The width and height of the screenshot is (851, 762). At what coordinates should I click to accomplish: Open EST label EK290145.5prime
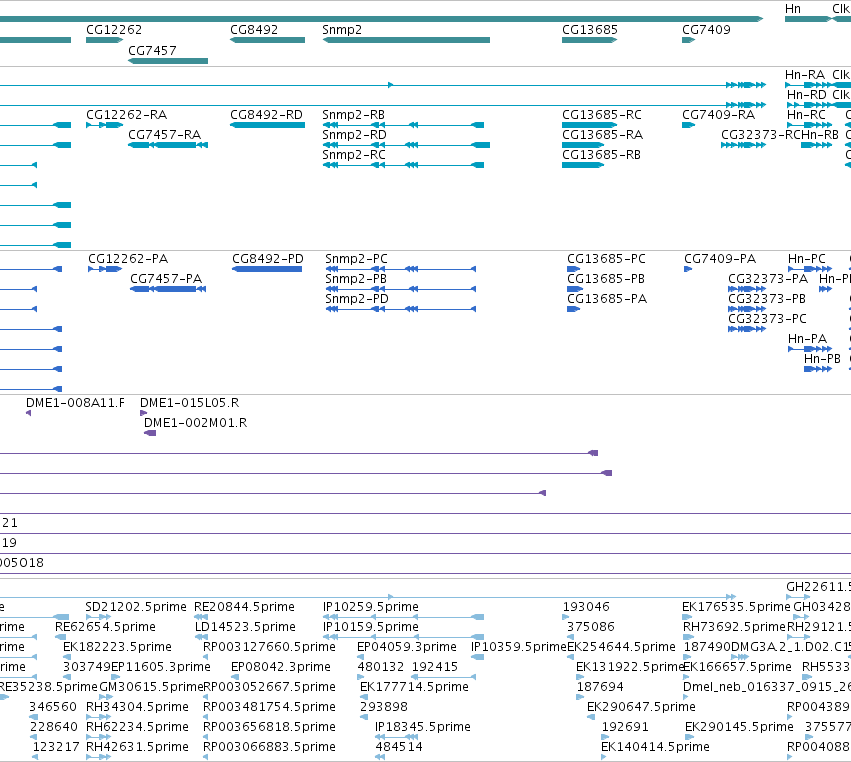739,727
